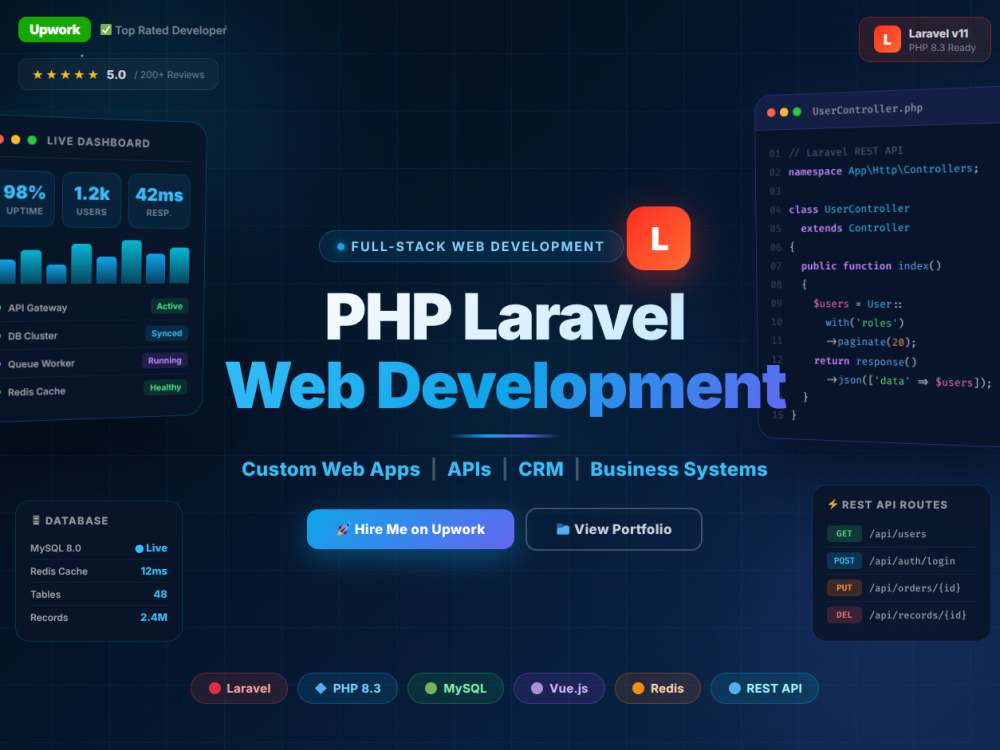This screenshot has width=1000, height=750.
Task: Select the Redis tech tag
Action: pos(658,688)
